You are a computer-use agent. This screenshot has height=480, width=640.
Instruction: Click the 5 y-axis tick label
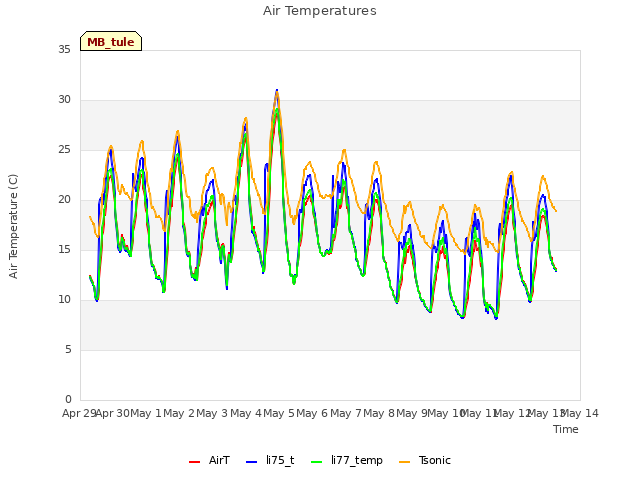pyautogui.click(x=68, y=349)
